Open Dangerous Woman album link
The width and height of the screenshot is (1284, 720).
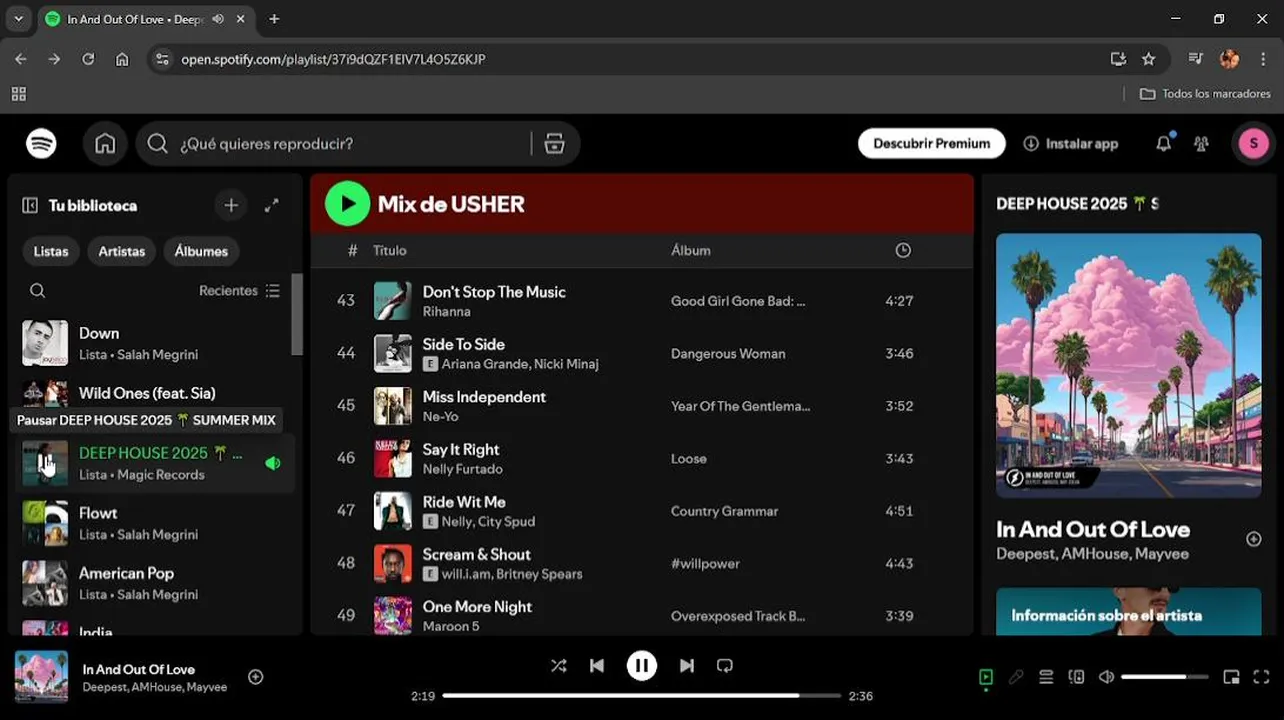coord(727,354)
